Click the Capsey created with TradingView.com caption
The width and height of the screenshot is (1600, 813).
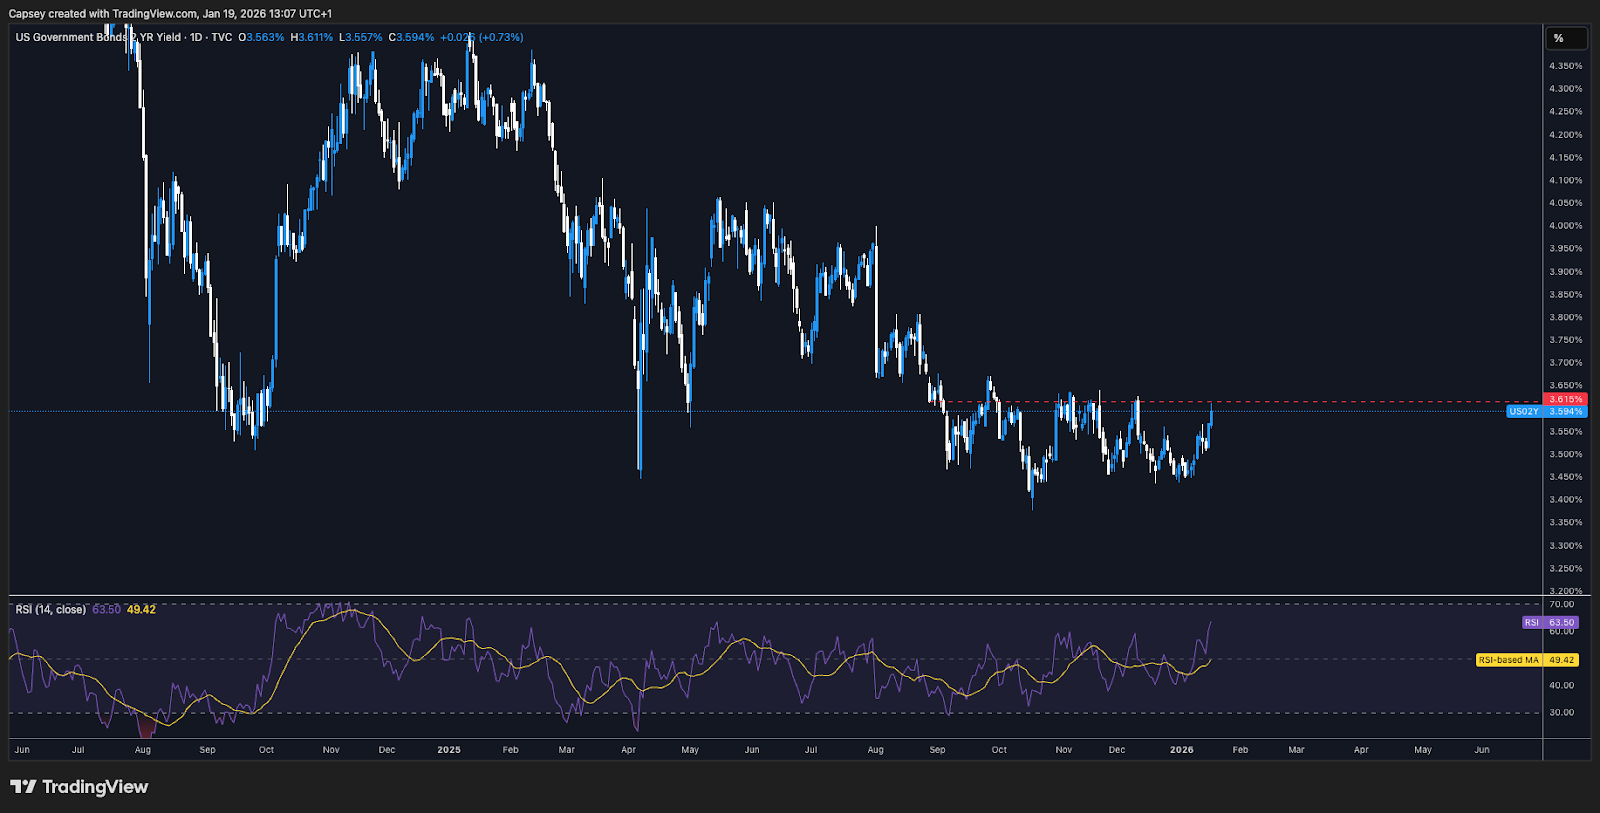170,13
